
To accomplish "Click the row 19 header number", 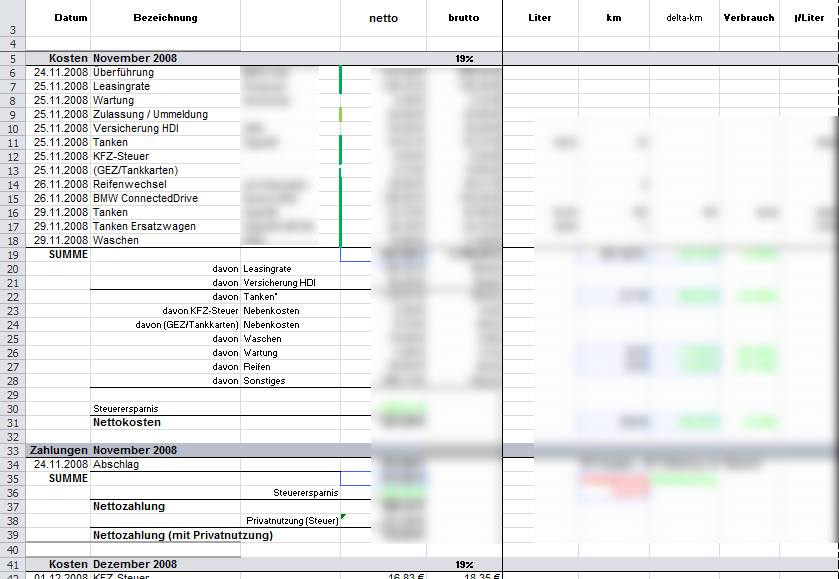I will (x=12, y=255).
